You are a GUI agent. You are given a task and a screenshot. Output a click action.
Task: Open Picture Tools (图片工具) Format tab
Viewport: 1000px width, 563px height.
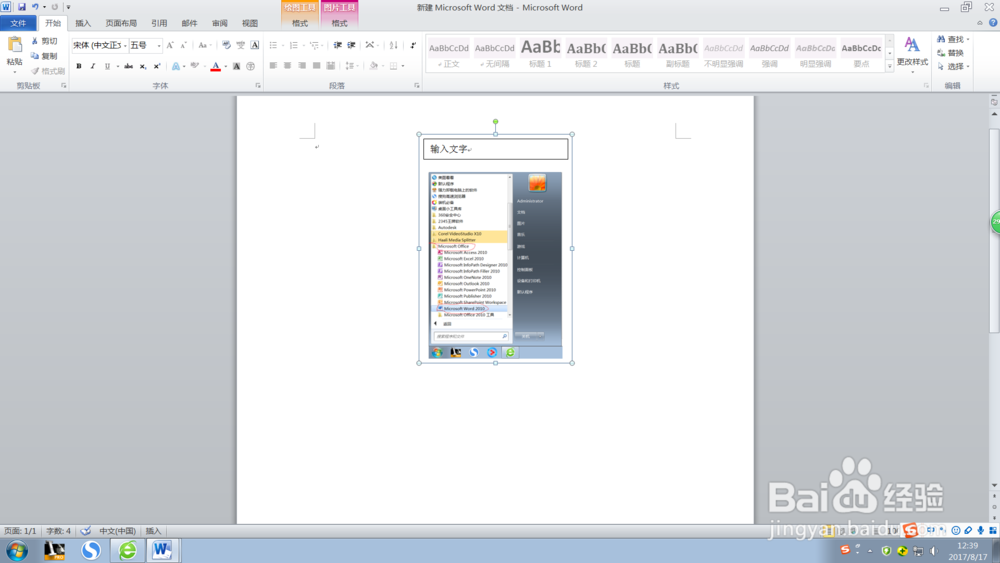click(x=339, y=23)
